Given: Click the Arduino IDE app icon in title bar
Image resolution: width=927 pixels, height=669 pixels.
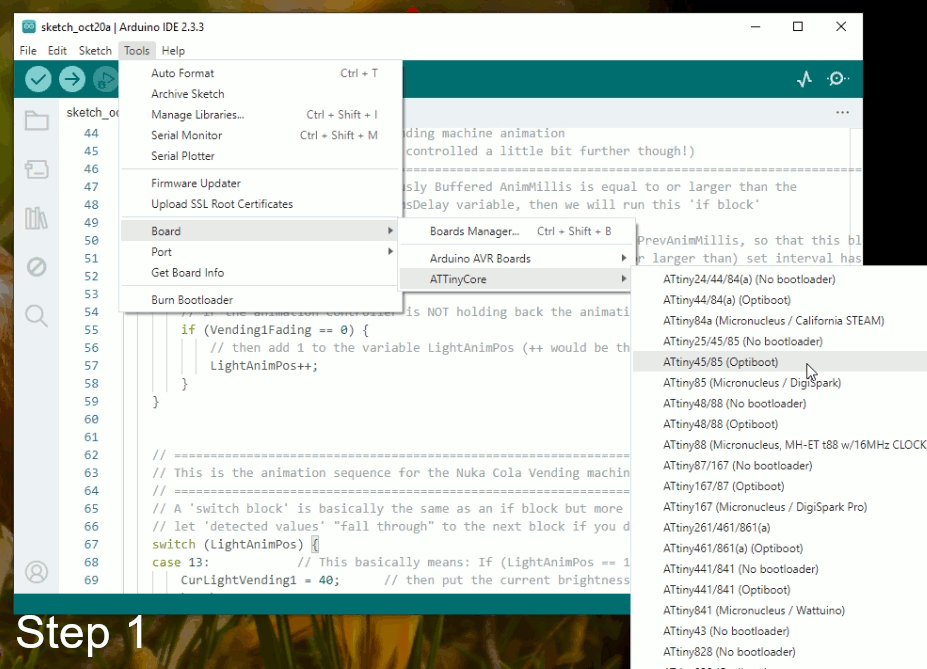Looking at the screenshot, I should coord(28,27).
